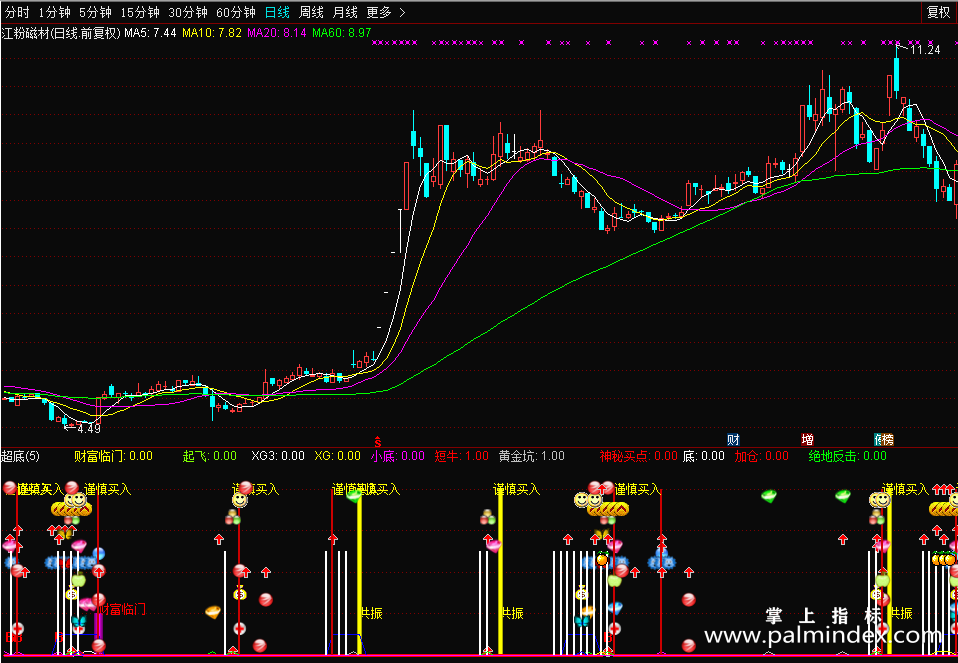Click the orange fruit icon in indicator pane
Screen dimensions: 958x663
coord(602,559)
